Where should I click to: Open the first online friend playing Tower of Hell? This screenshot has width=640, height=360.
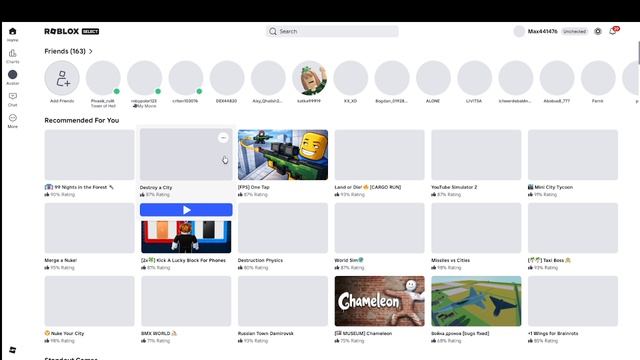[x=103, y=78]
